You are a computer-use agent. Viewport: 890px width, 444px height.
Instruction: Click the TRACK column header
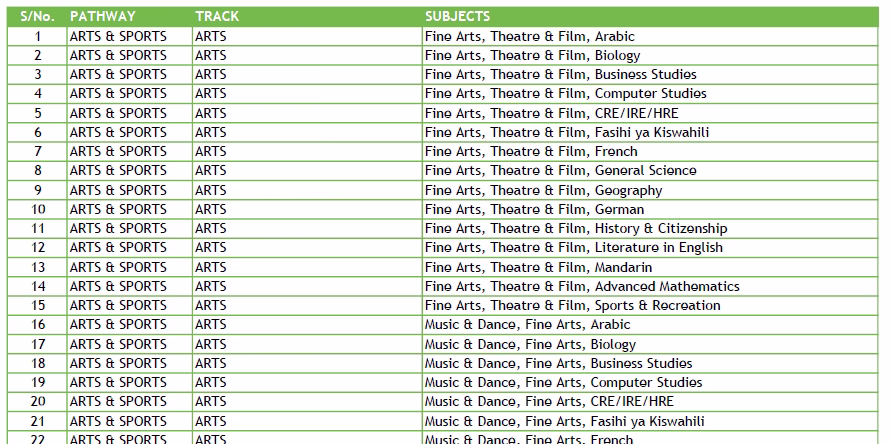pyautogui.click(x=217, y=17)
